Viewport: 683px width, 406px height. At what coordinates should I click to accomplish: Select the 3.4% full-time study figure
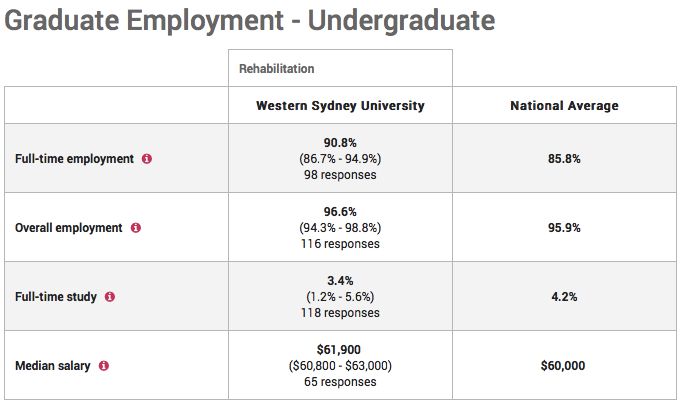point(340,281)
